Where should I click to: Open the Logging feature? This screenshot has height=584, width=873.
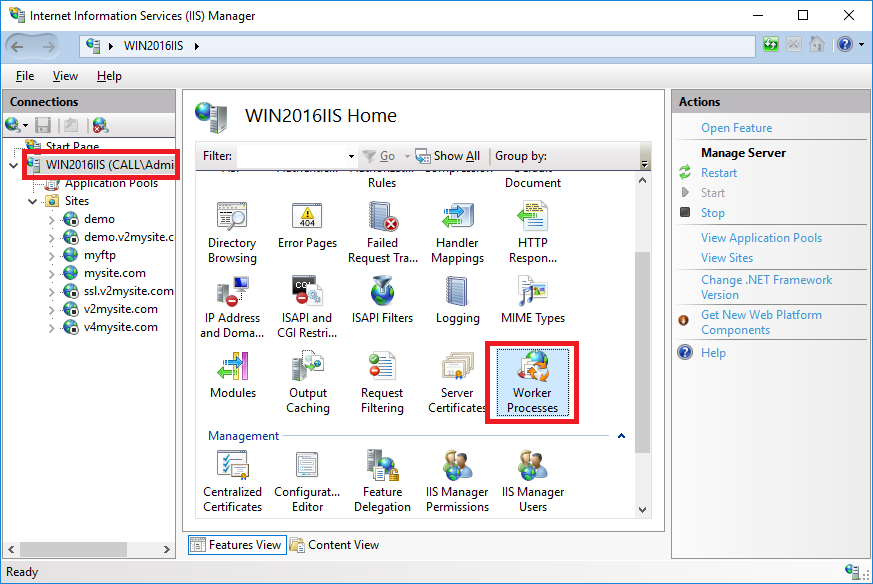point(458,301)
